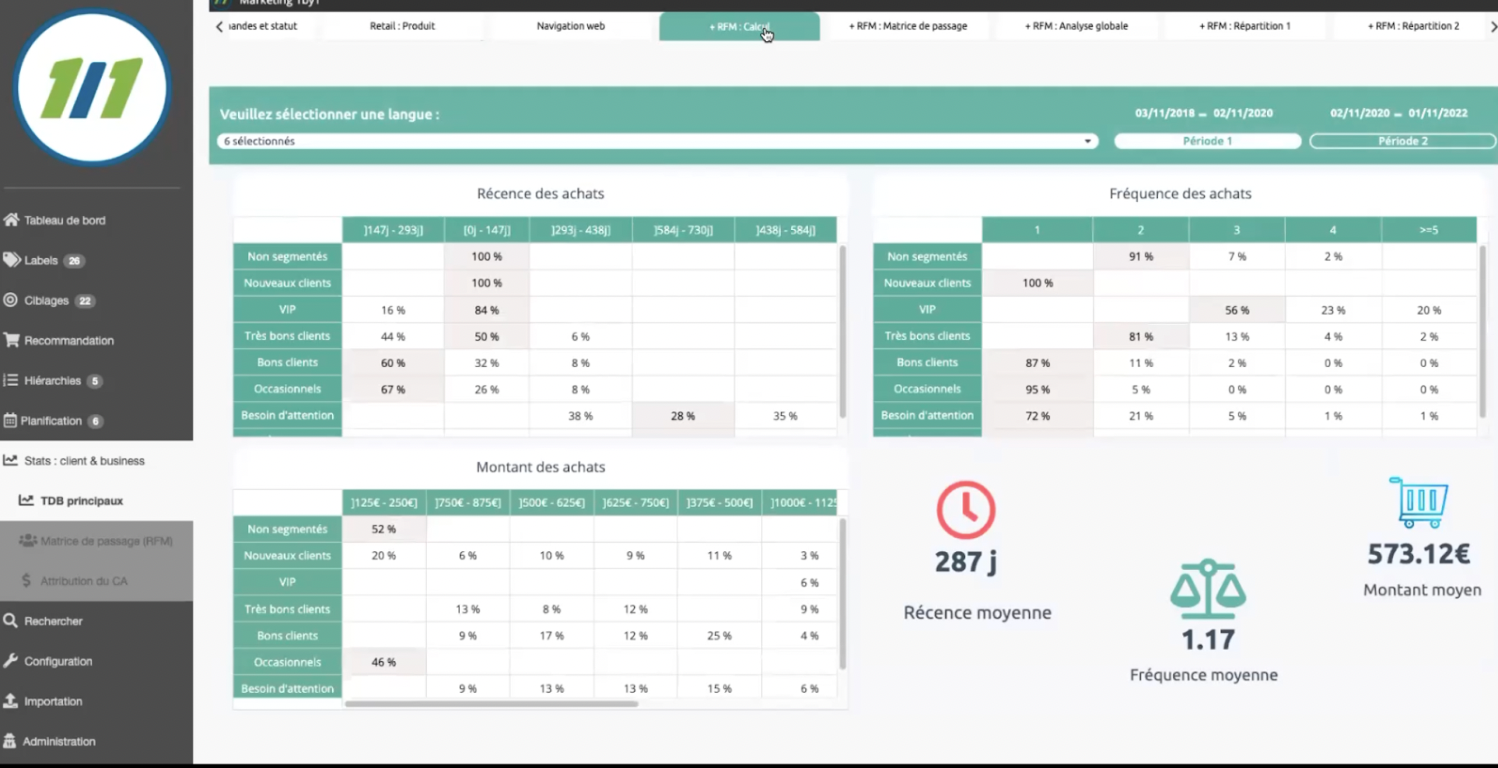Click the Configuration wrench icon
This screenshot has height=768, width=1498.
[11, 661]
